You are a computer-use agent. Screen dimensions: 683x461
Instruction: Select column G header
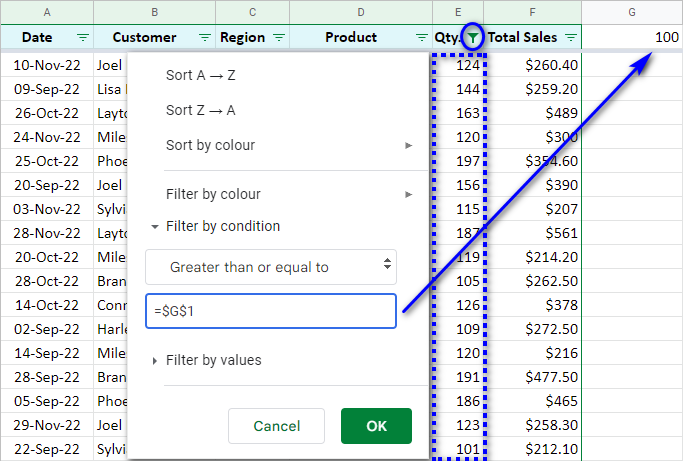point(632,12)
